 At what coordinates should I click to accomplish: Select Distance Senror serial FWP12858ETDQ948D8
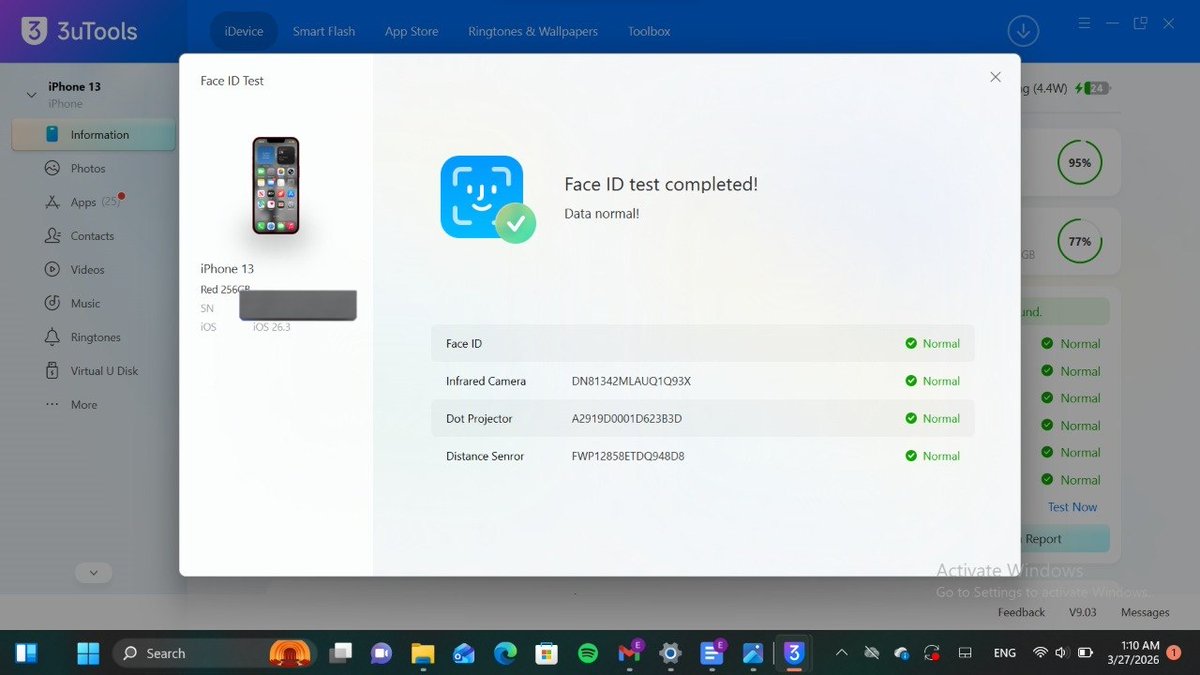pyautogui.click(x=628, y=456)
